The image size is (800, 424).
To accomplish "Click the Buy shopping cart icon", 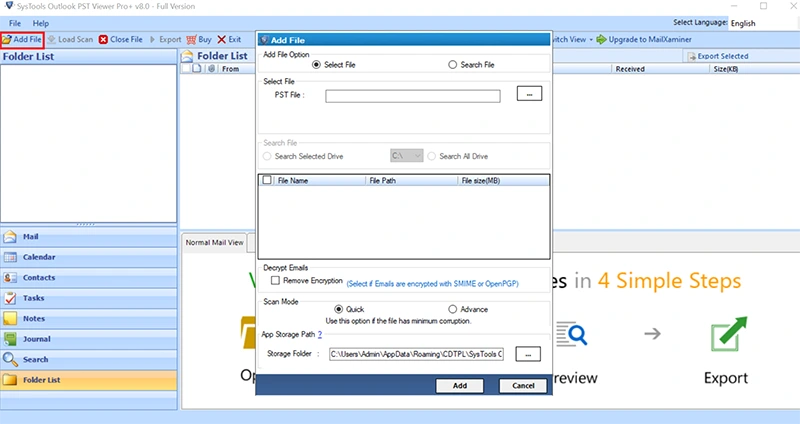I will pyautogui.click(x=191, y=39).
